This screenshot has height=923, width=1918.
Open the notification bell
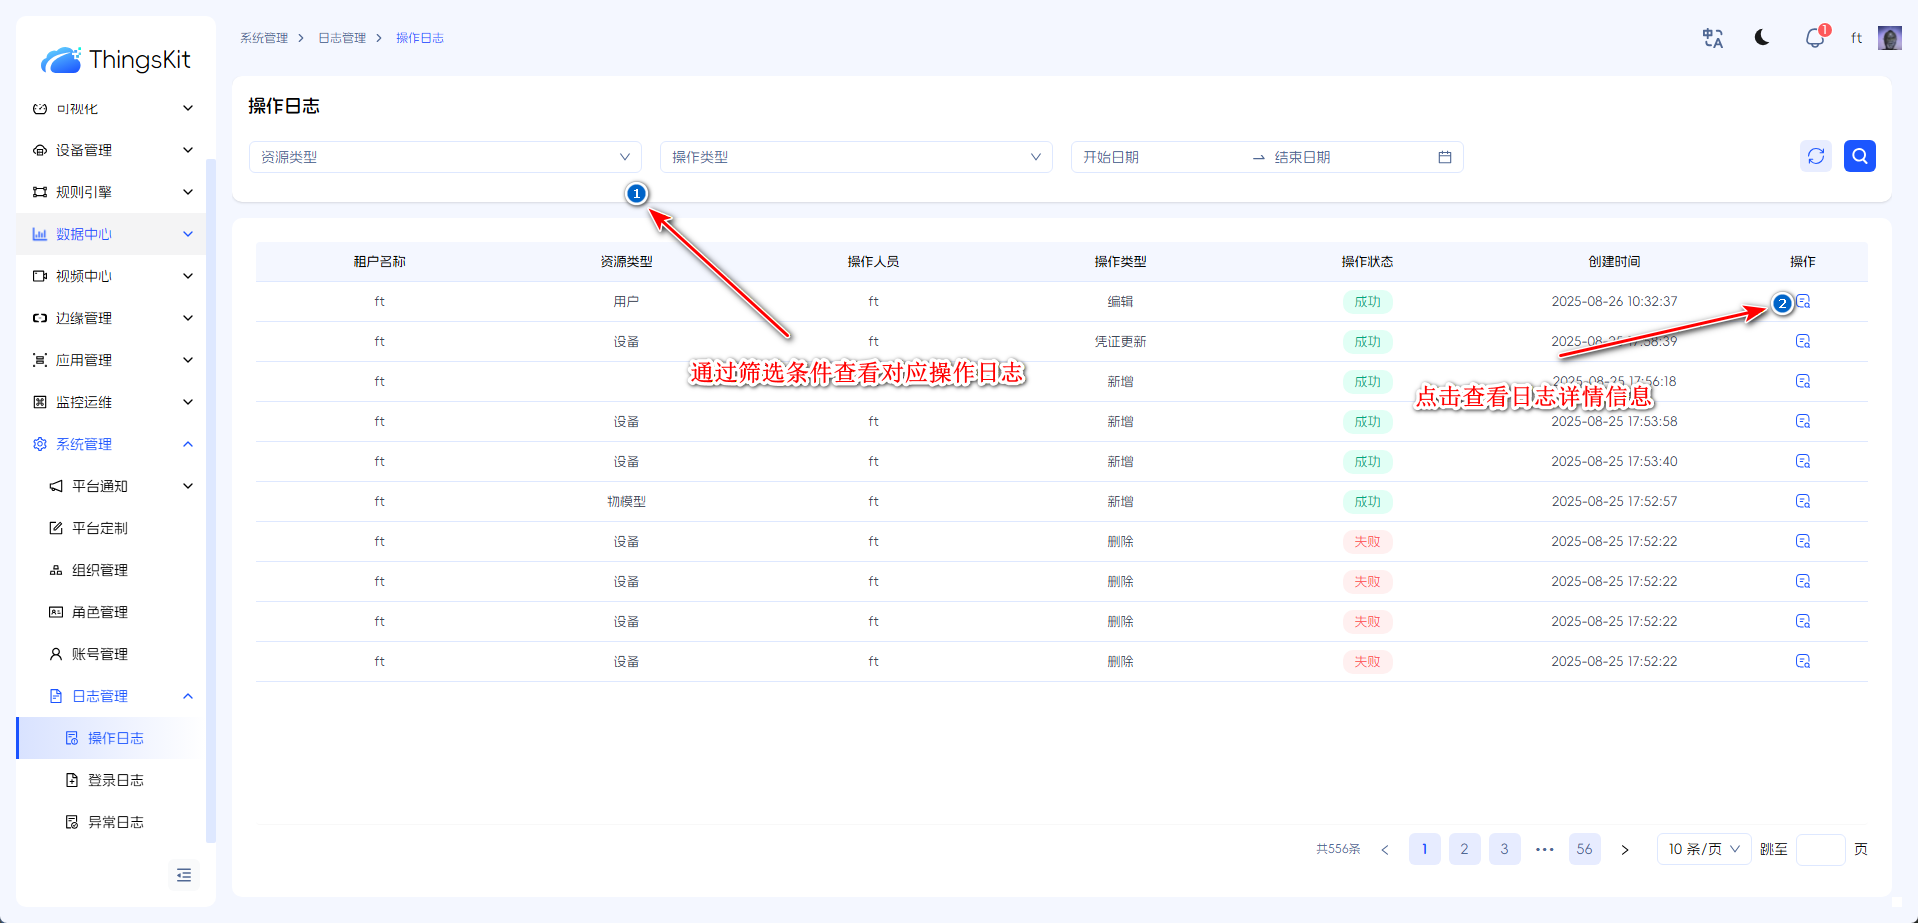click(1814, 39)
